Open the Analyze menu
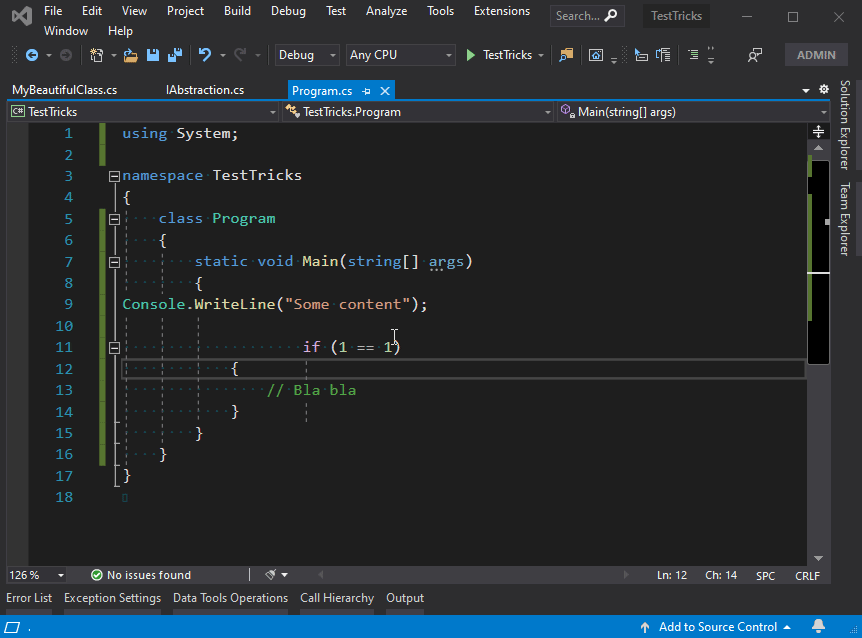 pyautogui.click(x=386, y=11)
